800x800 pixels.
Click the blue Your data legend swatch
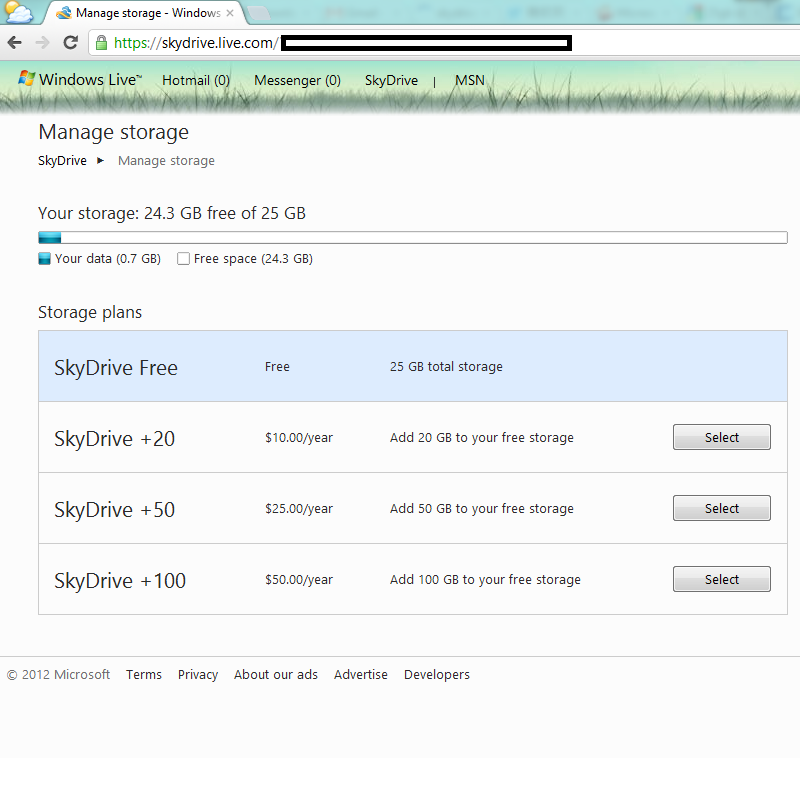coord(44,259)
